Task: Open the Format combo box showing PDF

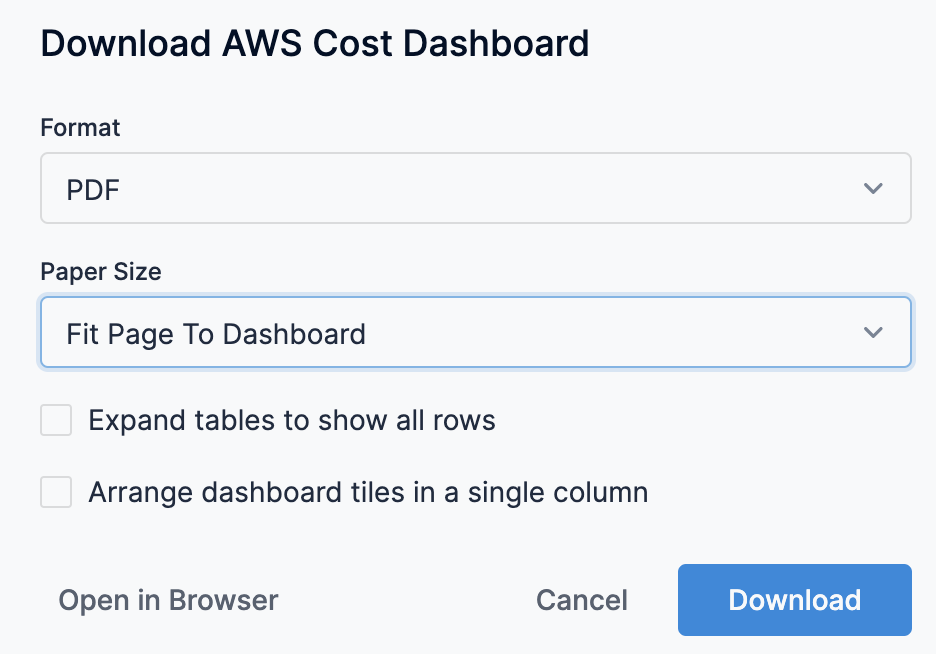Action: (x=475, y=188)
